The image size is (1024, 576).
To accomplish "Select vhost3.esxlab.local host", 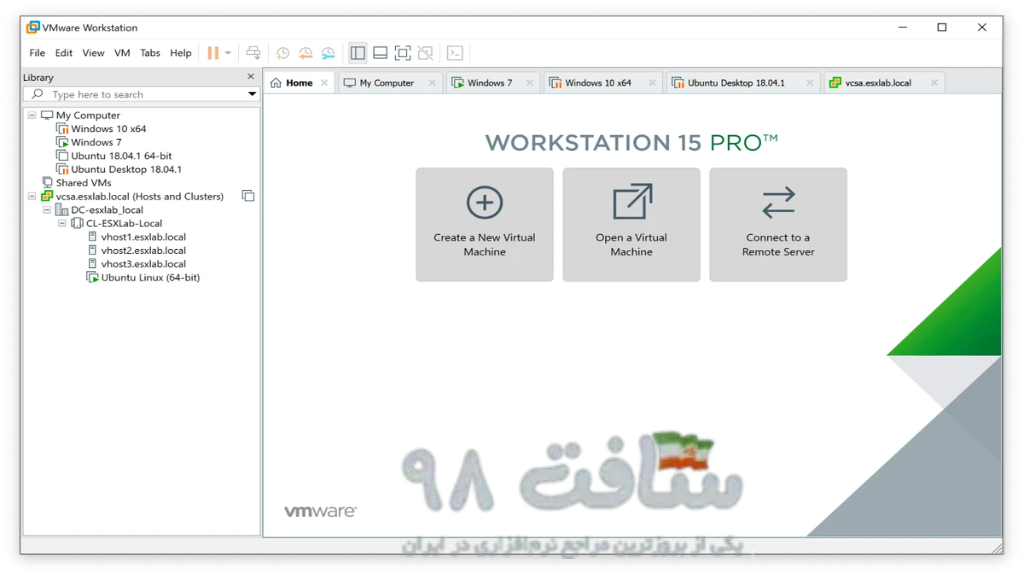I will [143, 264].
